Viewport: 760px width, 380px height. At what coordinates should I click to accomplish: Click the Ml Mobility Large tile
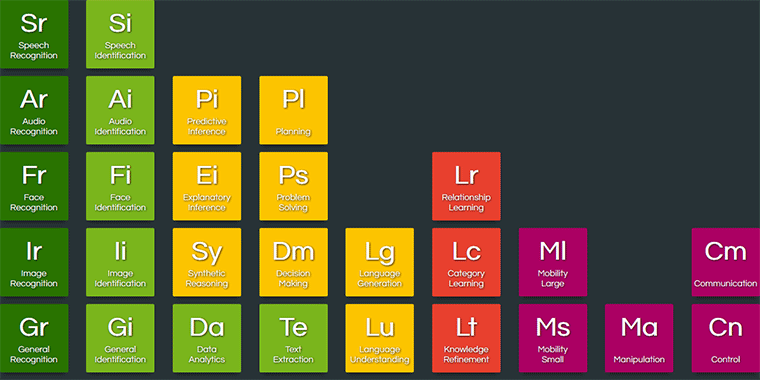click(553, 262)
